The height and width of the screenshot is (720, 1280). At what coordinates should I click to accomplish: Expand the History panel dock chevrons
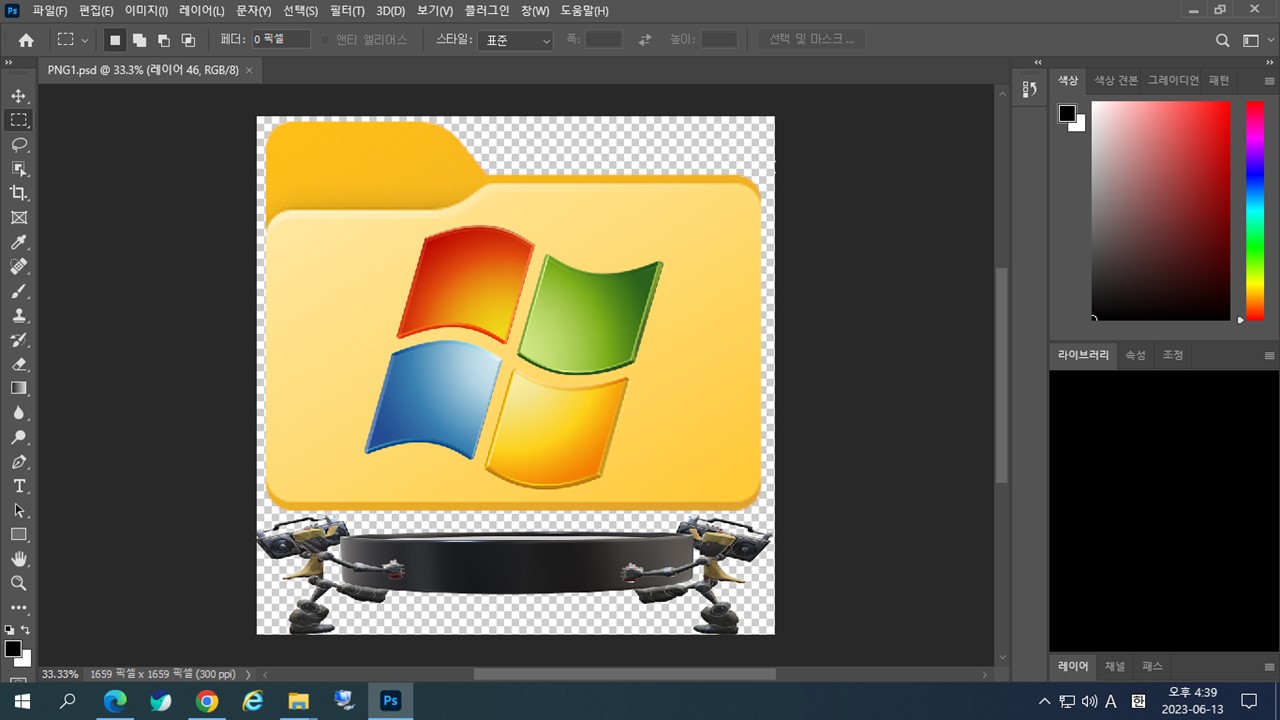[1037, 62]
